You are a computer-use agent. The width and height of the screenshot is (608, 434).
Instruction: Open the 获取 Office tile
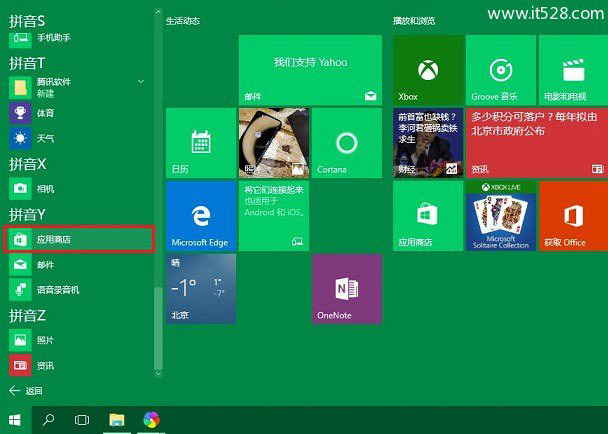click(x=573, y=216)
